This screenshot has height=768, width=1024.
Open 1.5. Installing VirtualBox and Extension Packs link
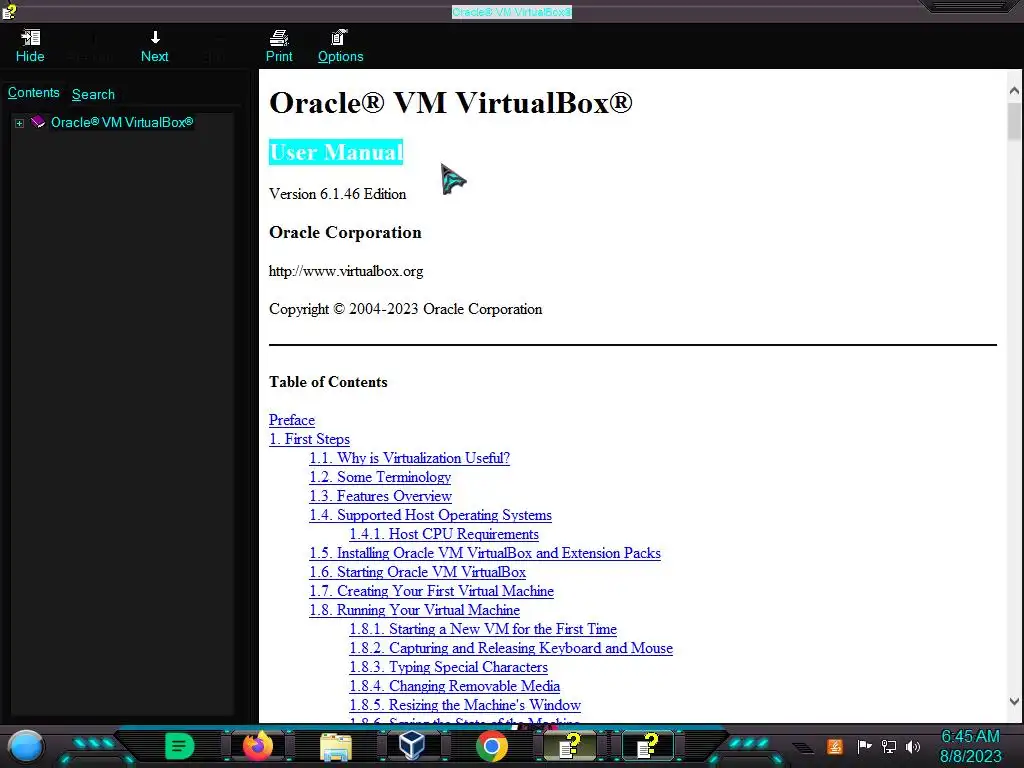pos(485,552)
